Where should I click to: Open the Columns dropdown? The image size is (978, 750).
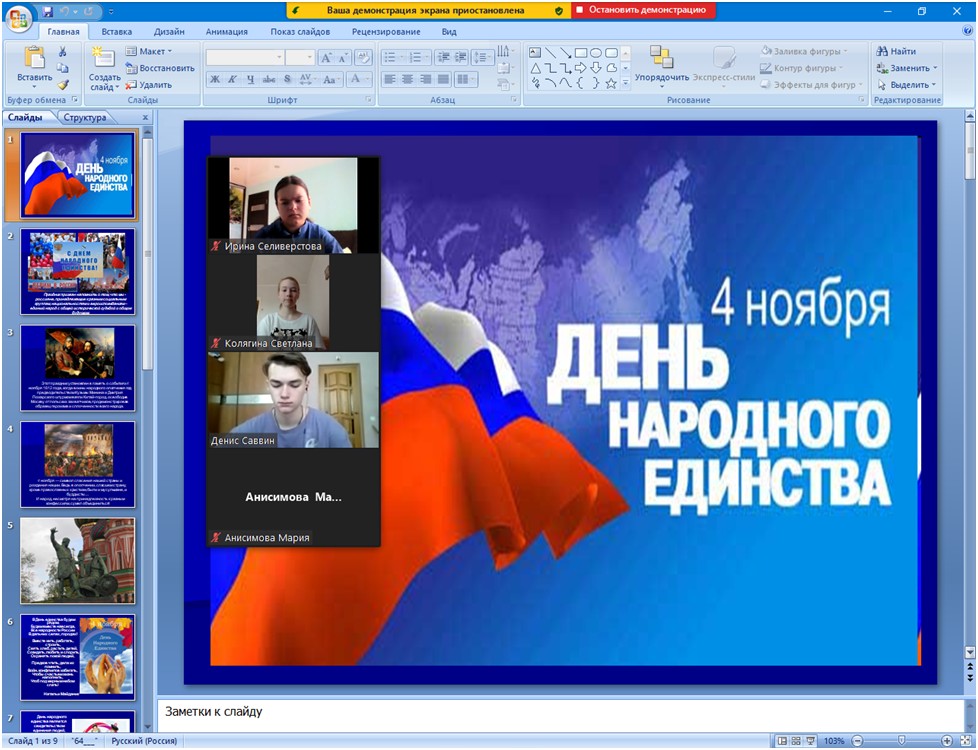[x=465, y=79]
